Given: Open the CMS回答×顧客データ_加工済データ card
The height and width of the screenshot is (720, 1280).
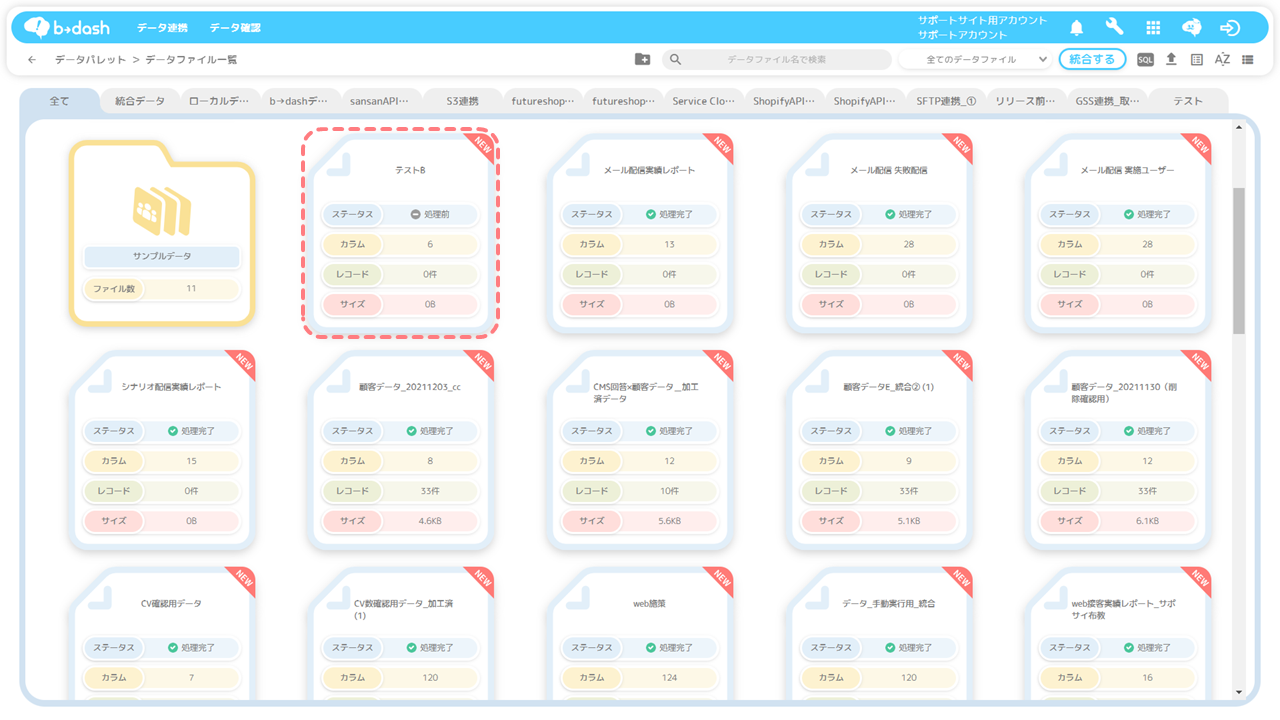Looking at the screenshot, I should [639, 450].
